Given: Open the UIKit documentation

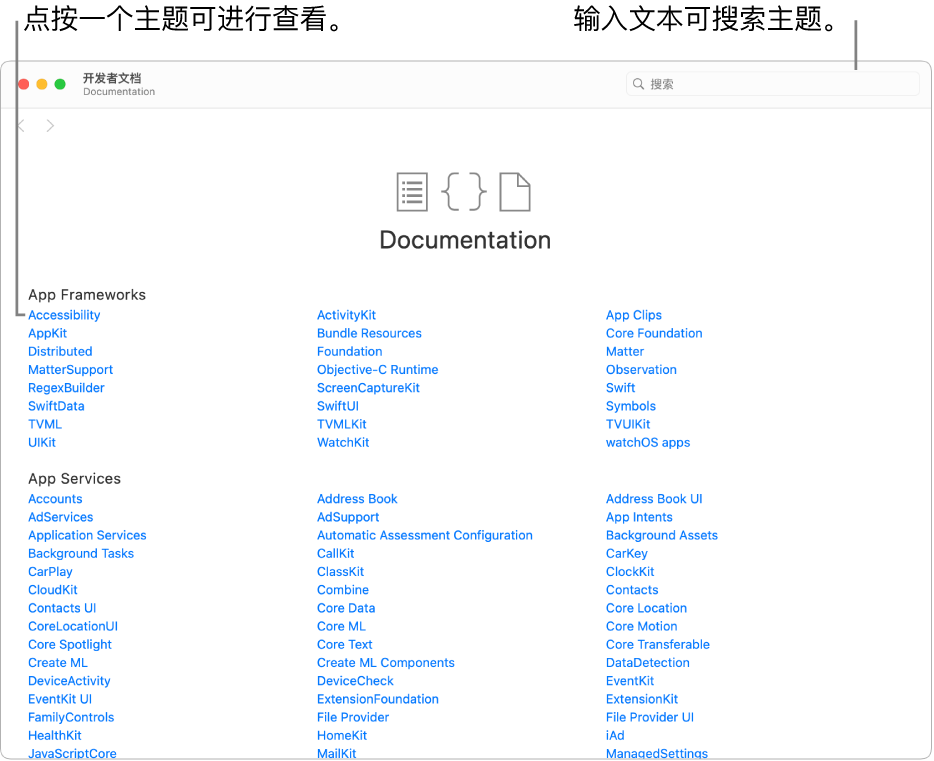Looking at the screenshot, I should tap(42, 442).
